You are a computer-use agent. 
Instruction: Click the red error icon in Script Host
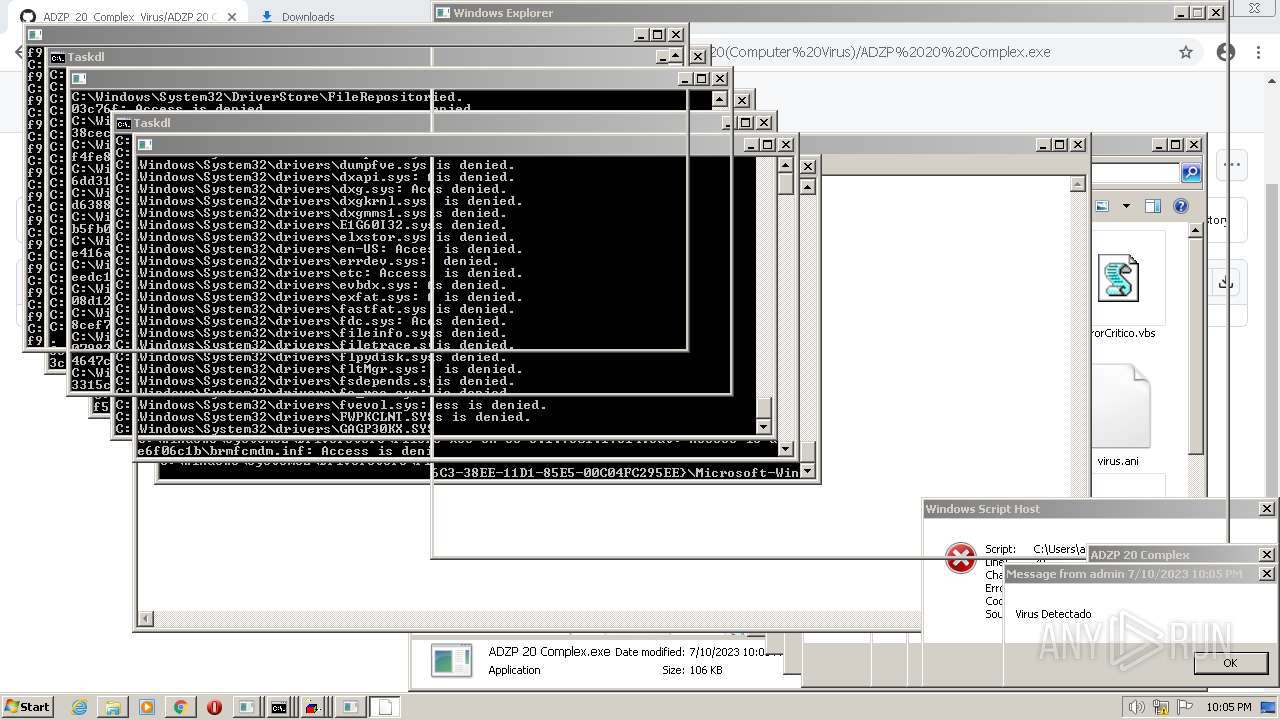pyautogui.click(x=960, y=558)
